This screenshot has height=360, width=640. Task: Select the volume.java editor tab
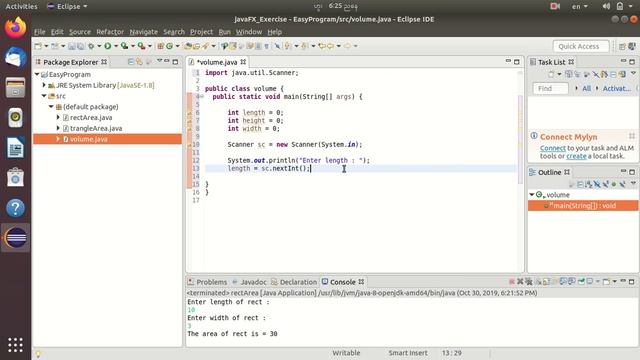tap(217, 62)
